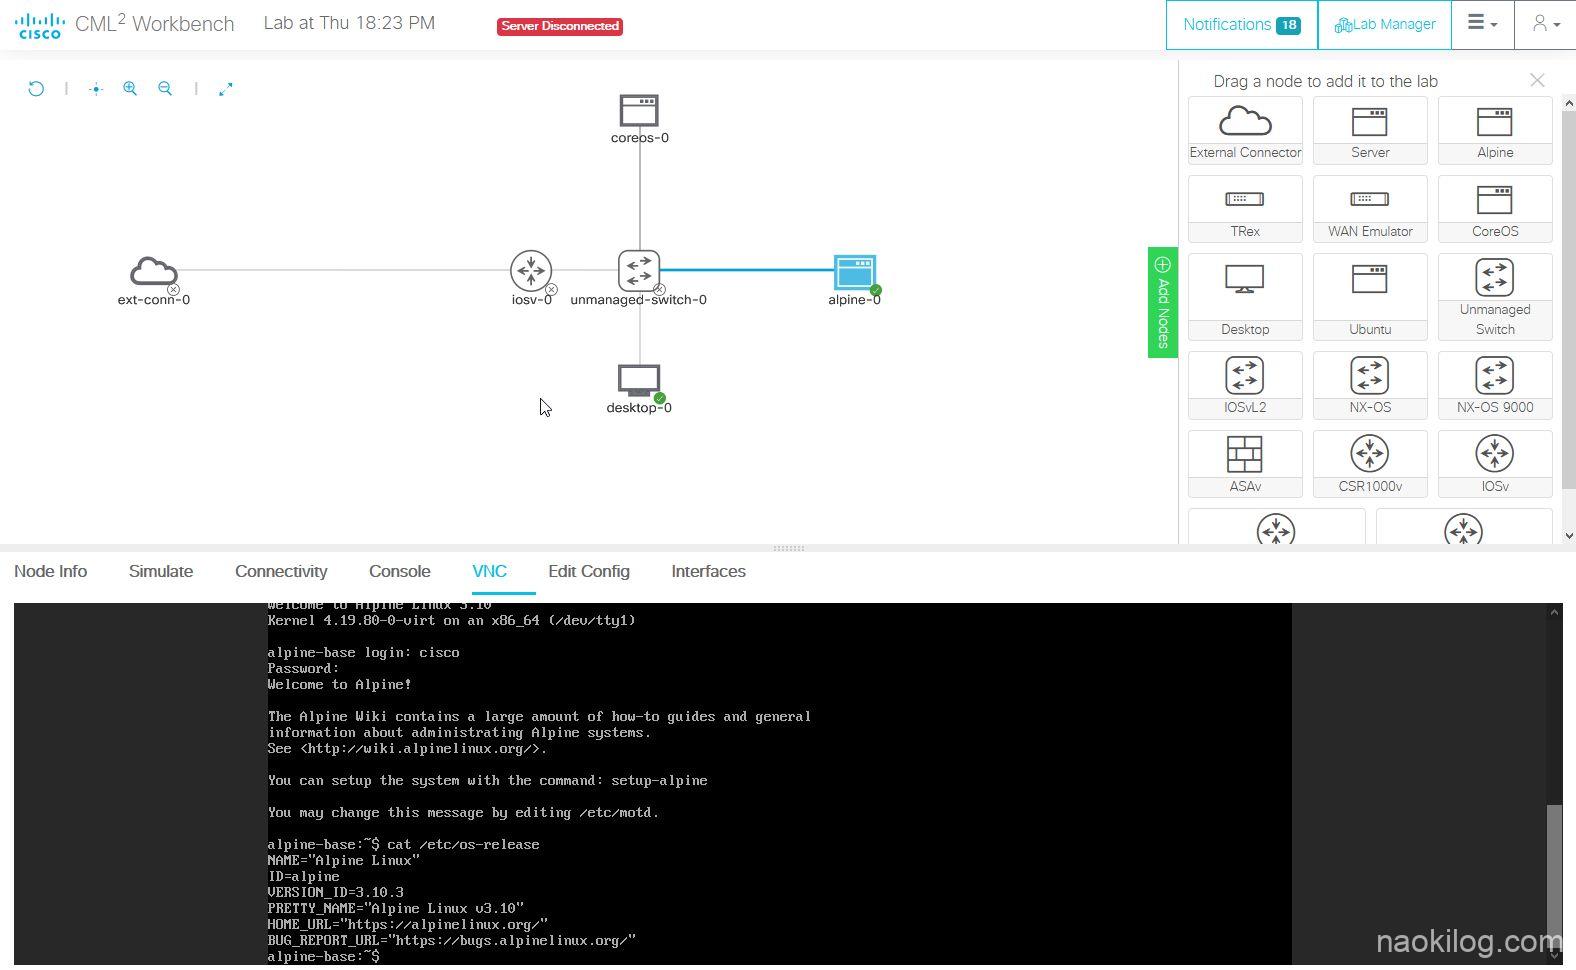The width and height of the screenshot is (1576, 970).
Task: Select the iosv-0 router node
Action: click(x=531, y=270)
